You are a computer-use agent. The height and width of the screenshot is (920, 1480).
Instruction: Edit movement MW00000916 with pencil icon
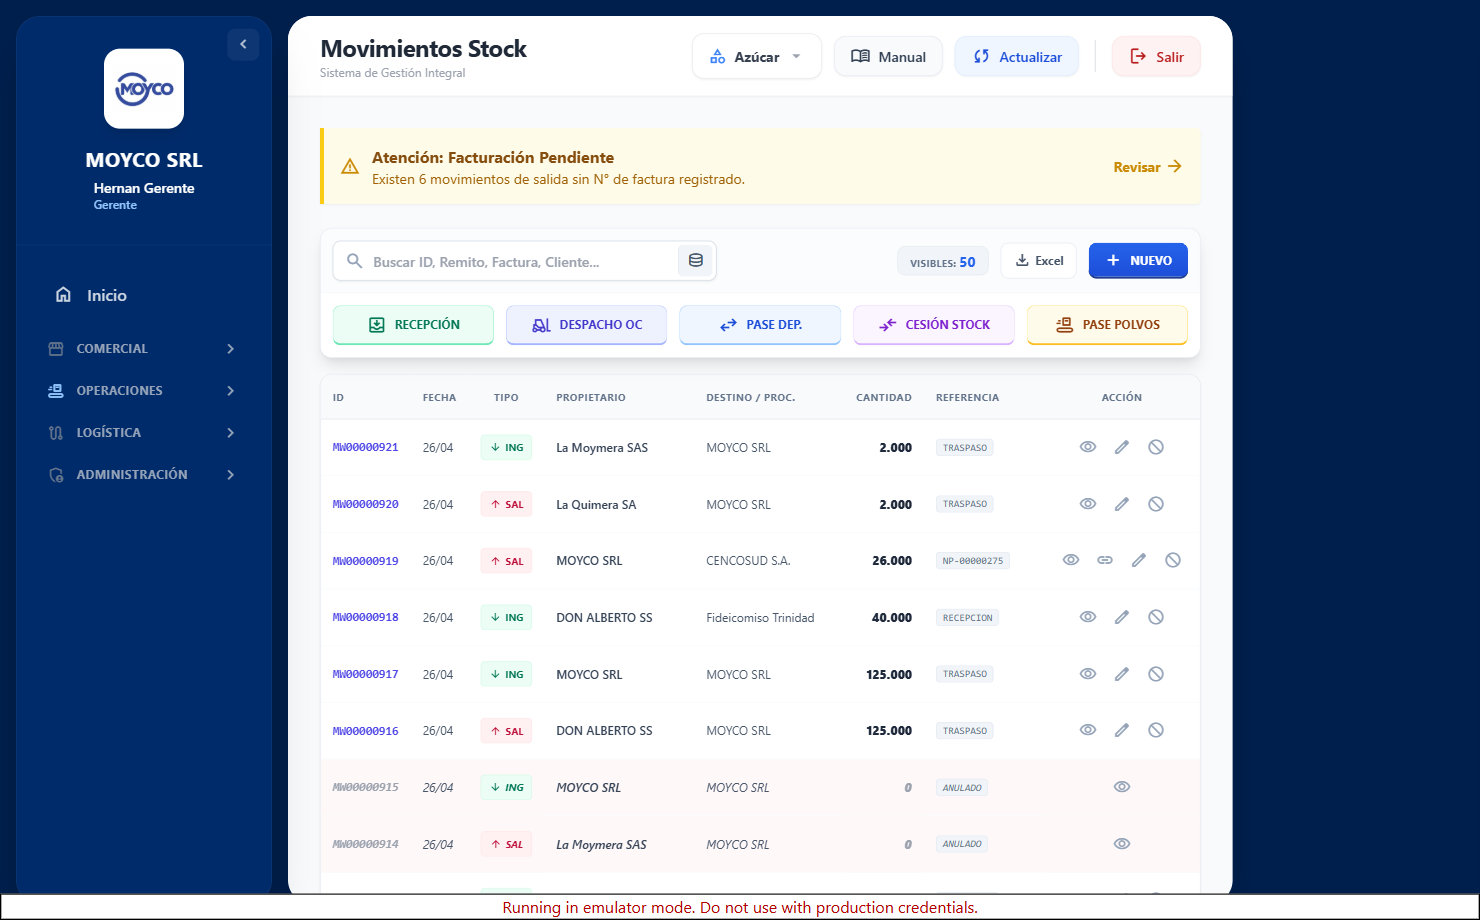click(1122, 730)
